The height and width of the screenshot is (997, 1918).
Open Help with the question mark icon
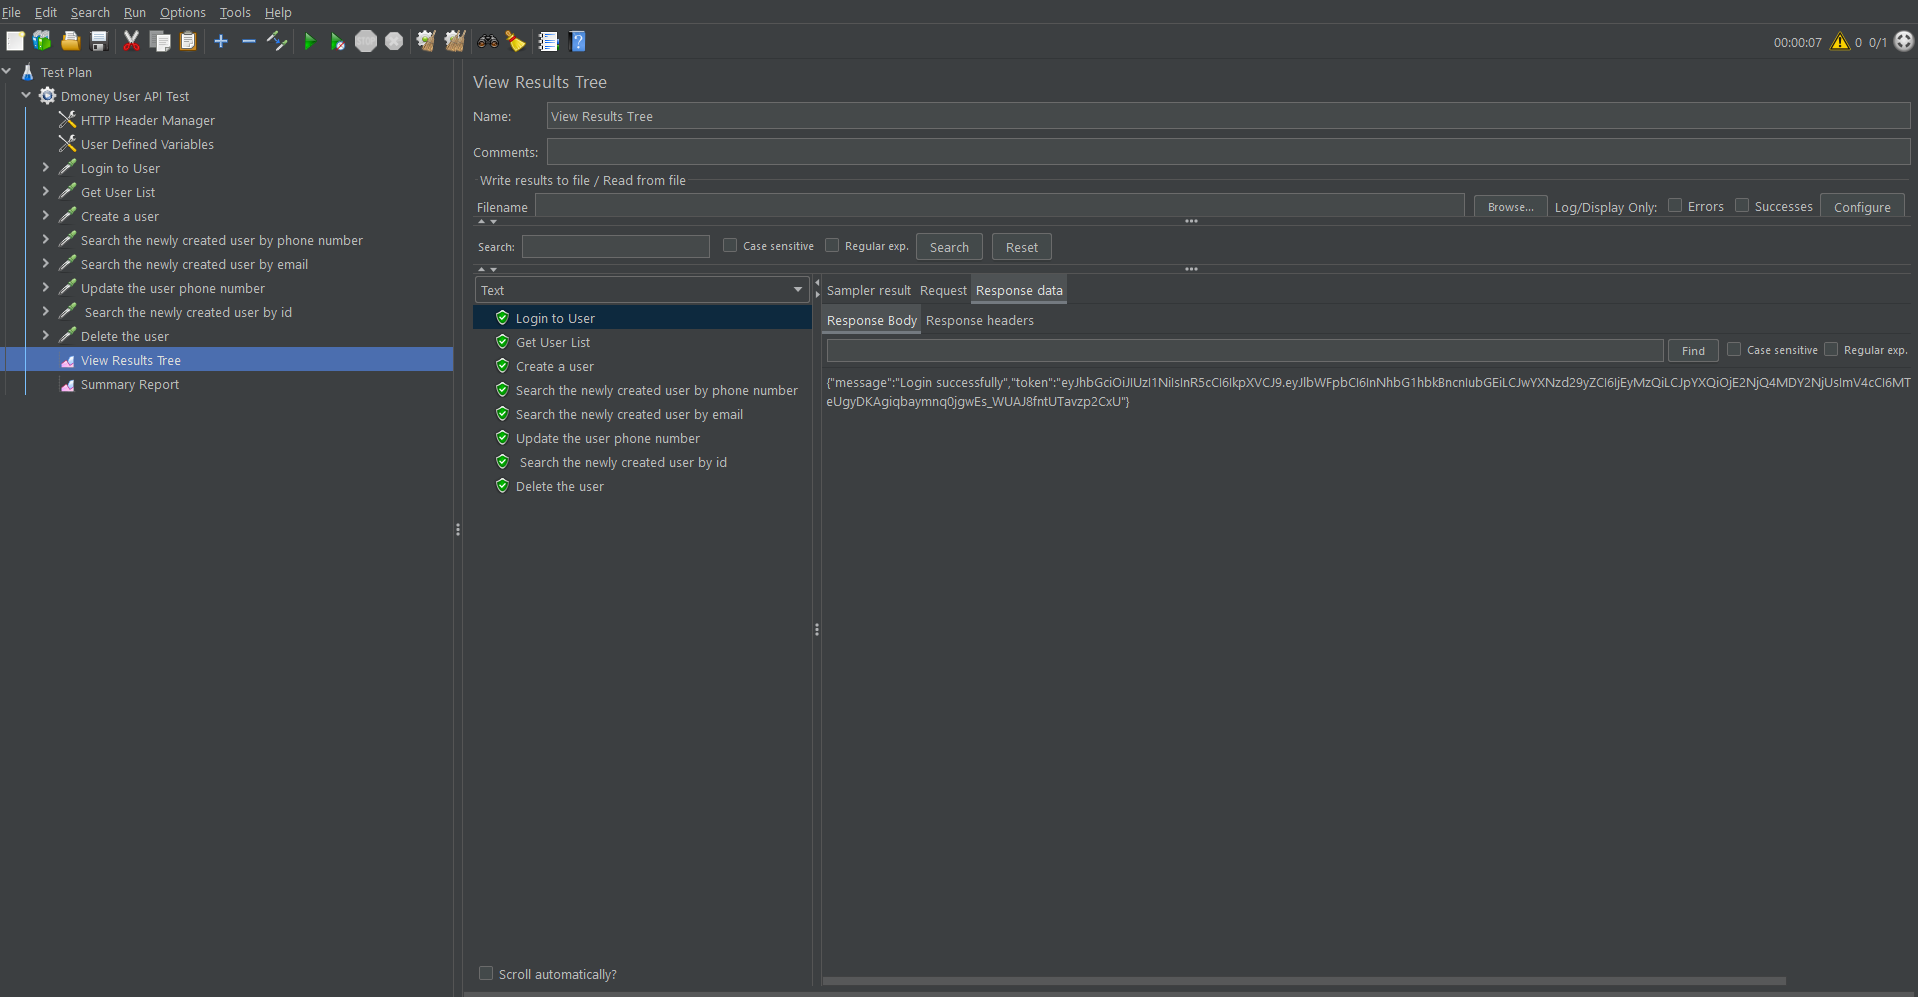pyautogui.click(x=577, y=41)
